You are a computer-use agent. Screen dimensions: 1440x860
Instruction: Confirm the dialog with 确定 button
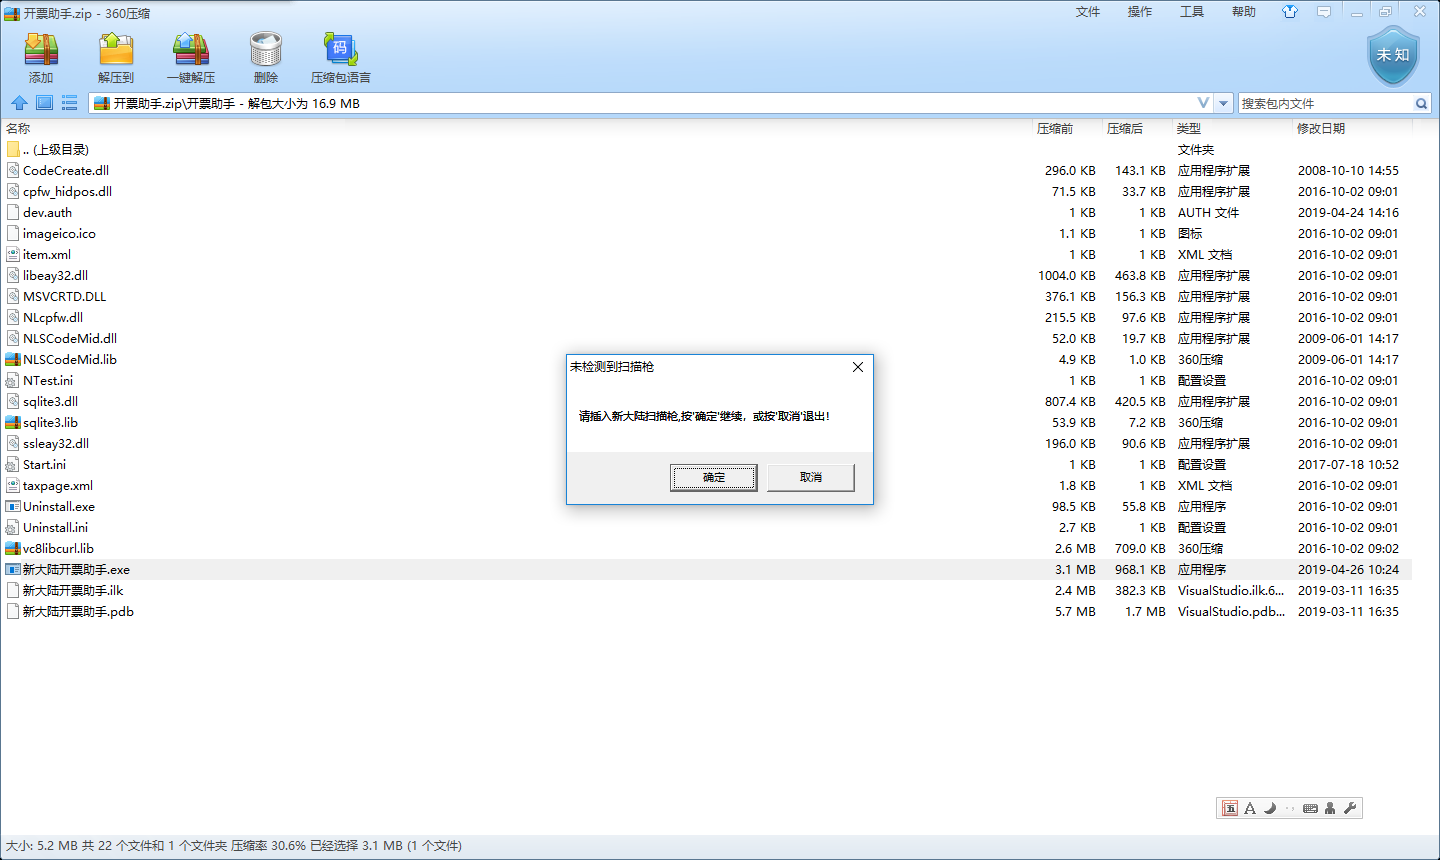tap(714, 477)
